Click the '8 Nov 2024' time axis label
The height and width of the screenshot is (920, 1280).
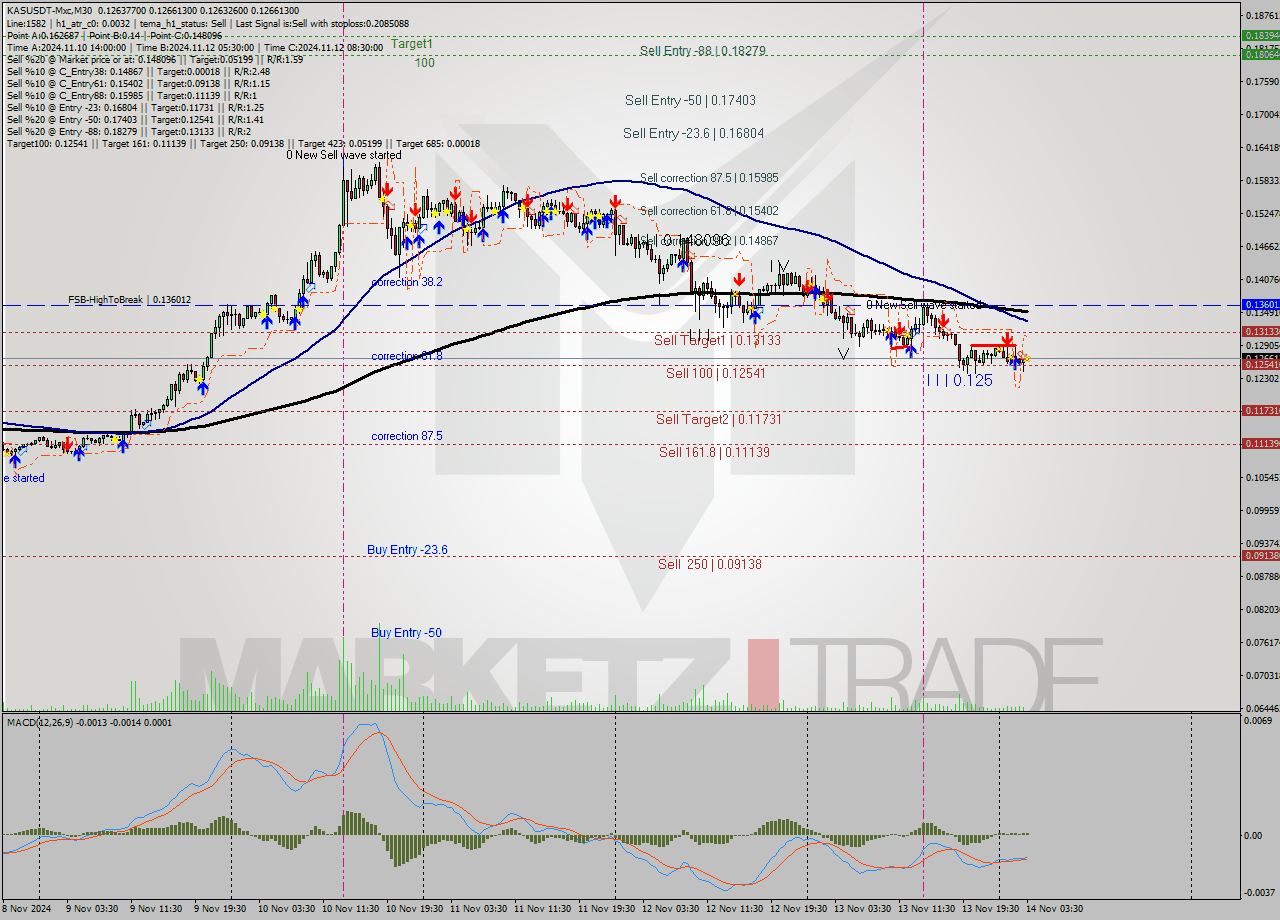point(25,909)
